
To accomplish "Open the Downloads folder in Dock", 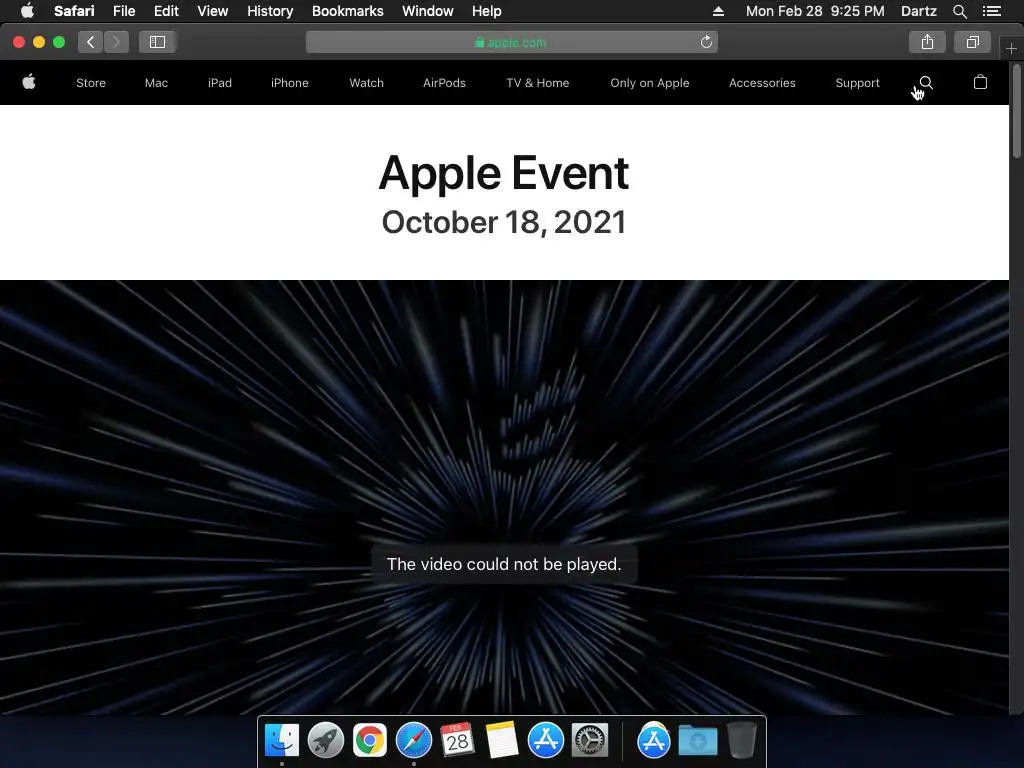I will point(697,741).
